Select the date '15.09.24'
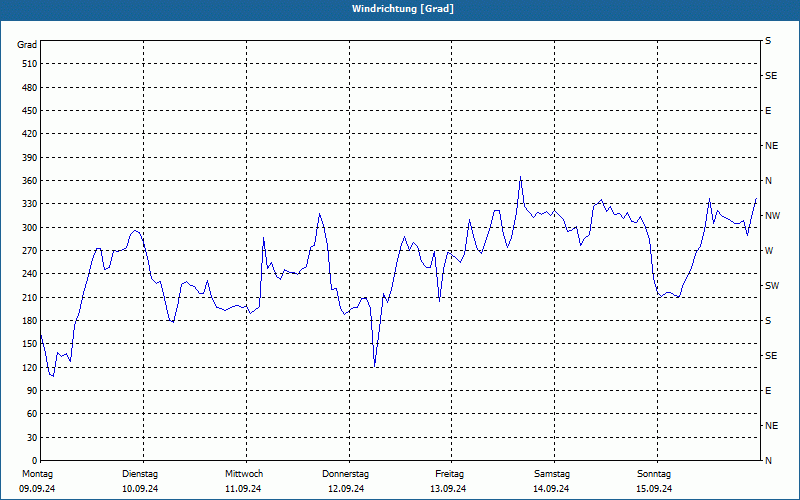 [654, 489]
